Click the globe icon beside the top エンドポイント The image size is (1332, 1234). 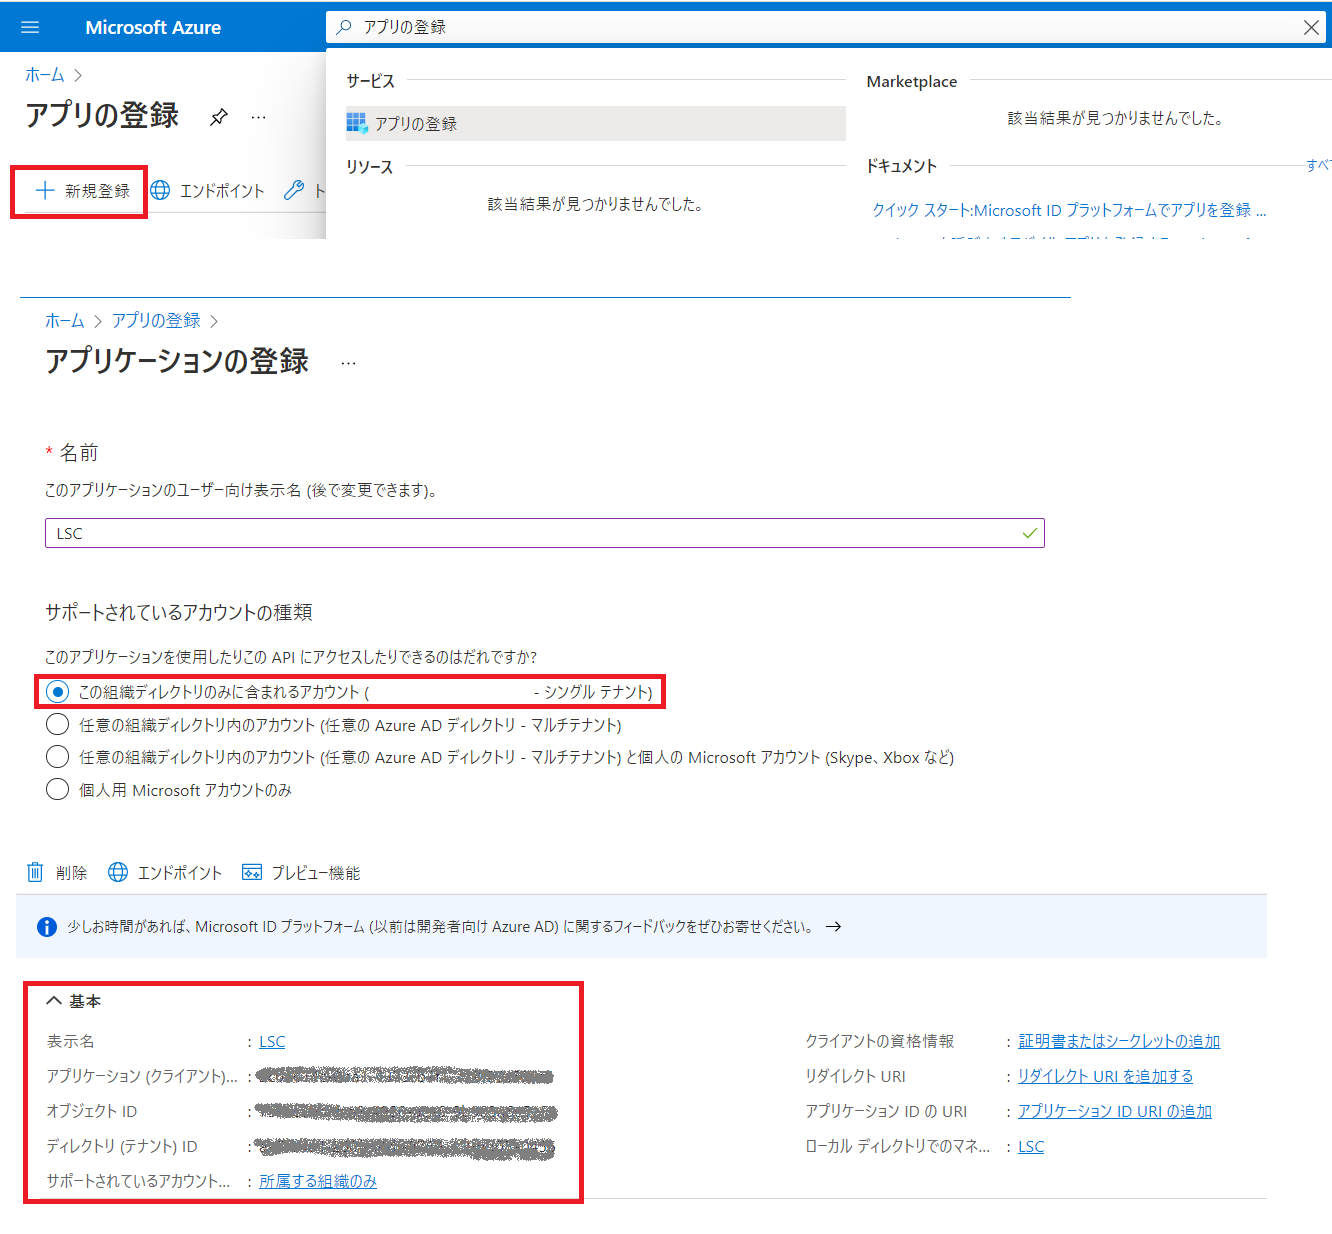(x=160, y=190)
